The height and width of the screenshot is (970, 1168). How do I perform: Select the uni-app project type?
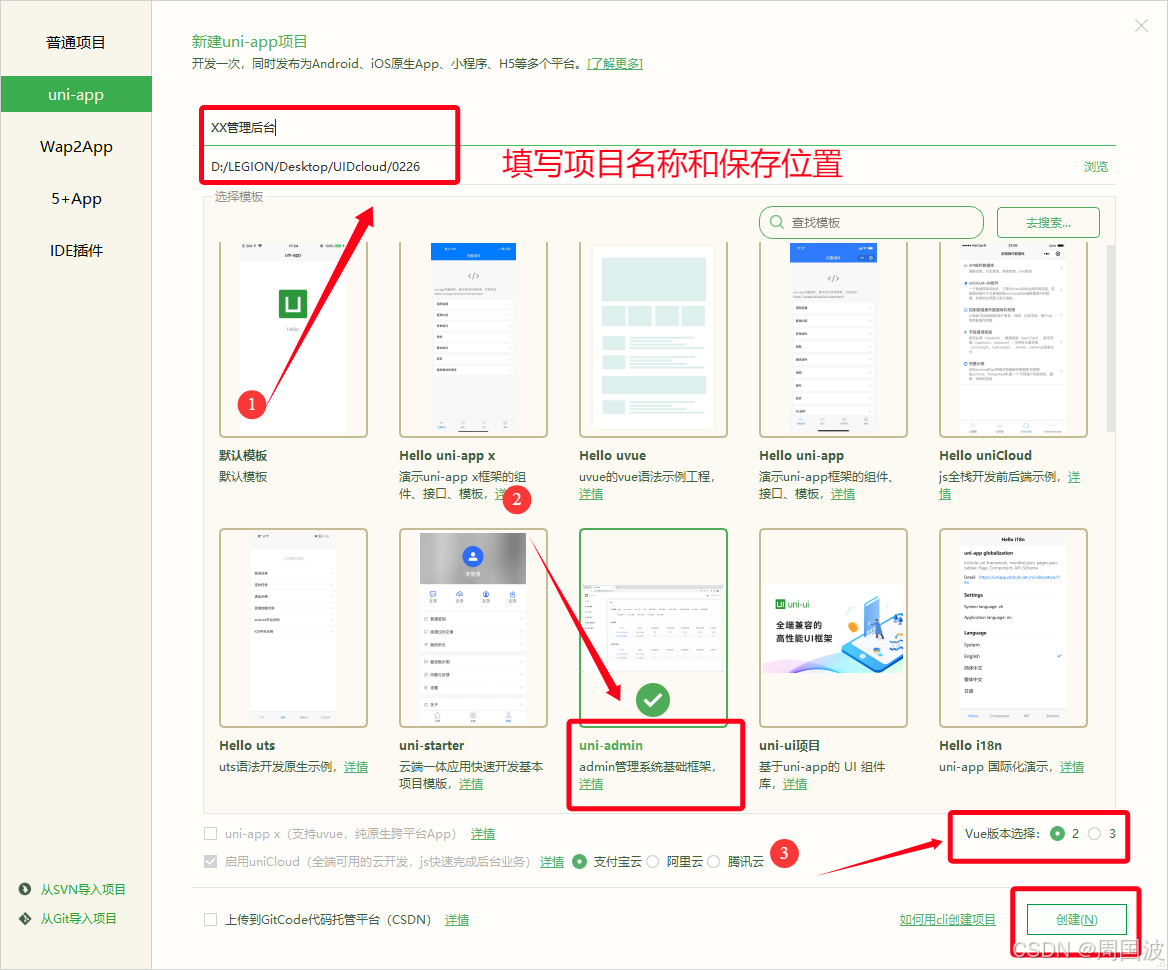(75, 95)
